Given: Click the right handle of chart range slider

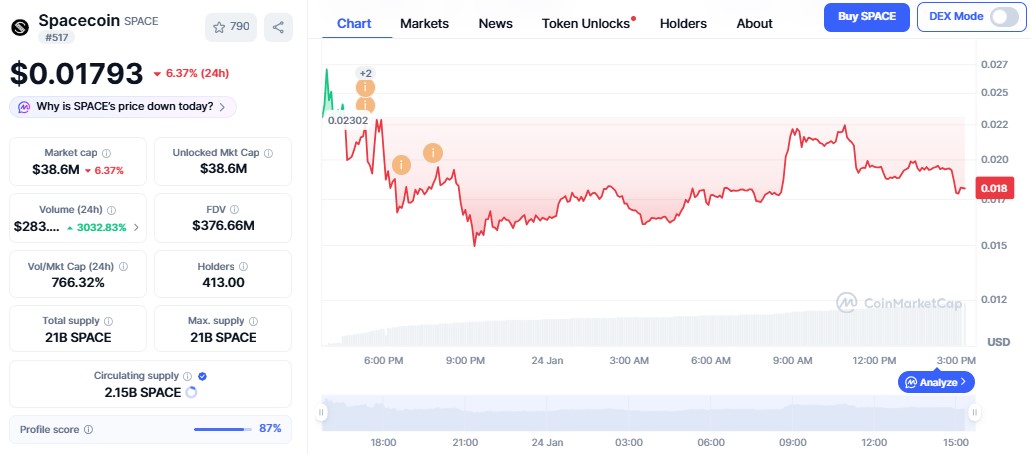Looking at the screenshot, I should (973, 412).
